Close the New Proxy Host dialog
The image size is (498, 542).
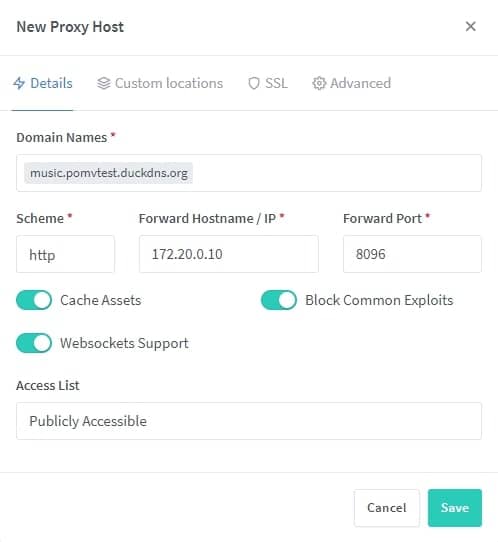470,26
